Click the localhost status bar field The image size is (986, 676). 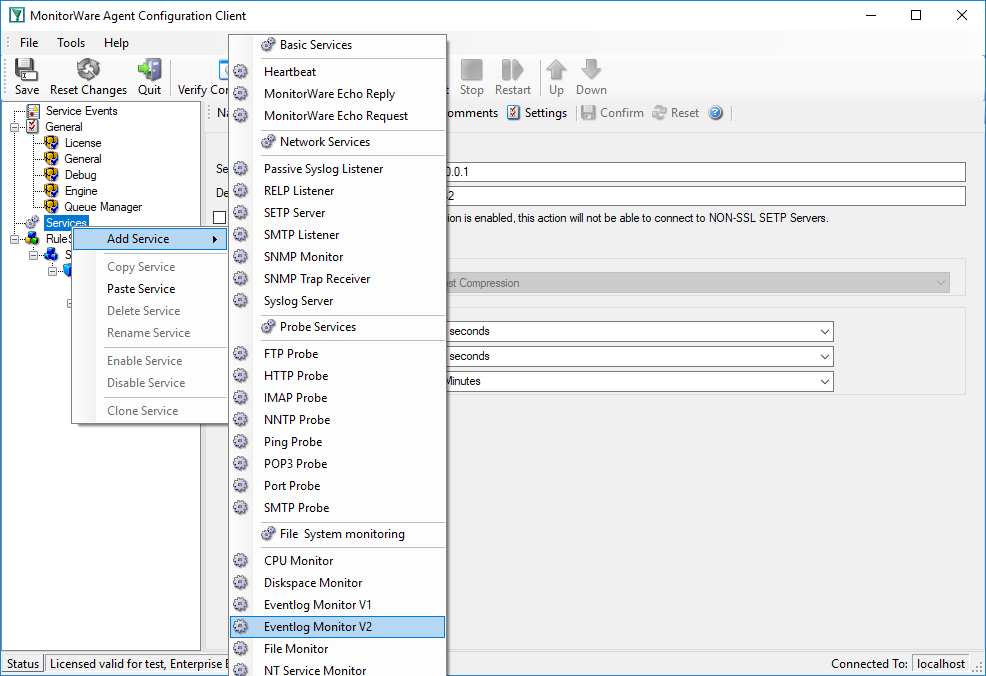[941, 663]
